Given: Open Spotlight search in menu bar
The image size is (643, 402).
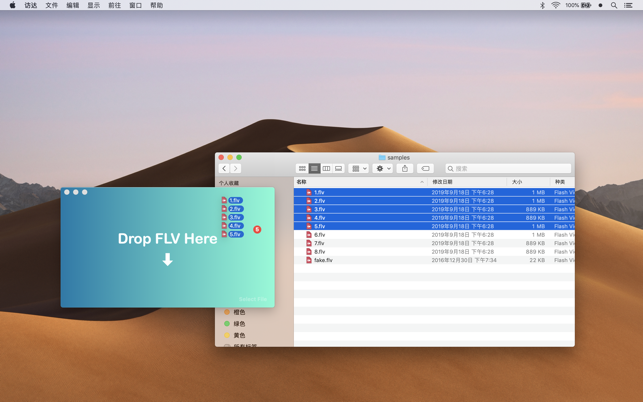Looking at the screenshot, I should point(614,5).
